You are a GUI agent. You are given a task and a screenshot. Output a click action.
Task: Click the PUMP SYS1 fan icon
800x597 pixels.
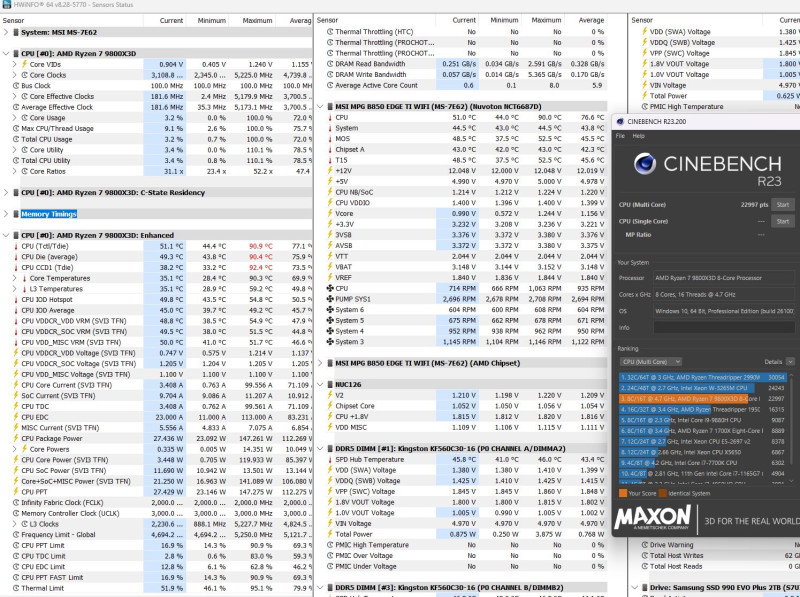(x=330, y=299)
